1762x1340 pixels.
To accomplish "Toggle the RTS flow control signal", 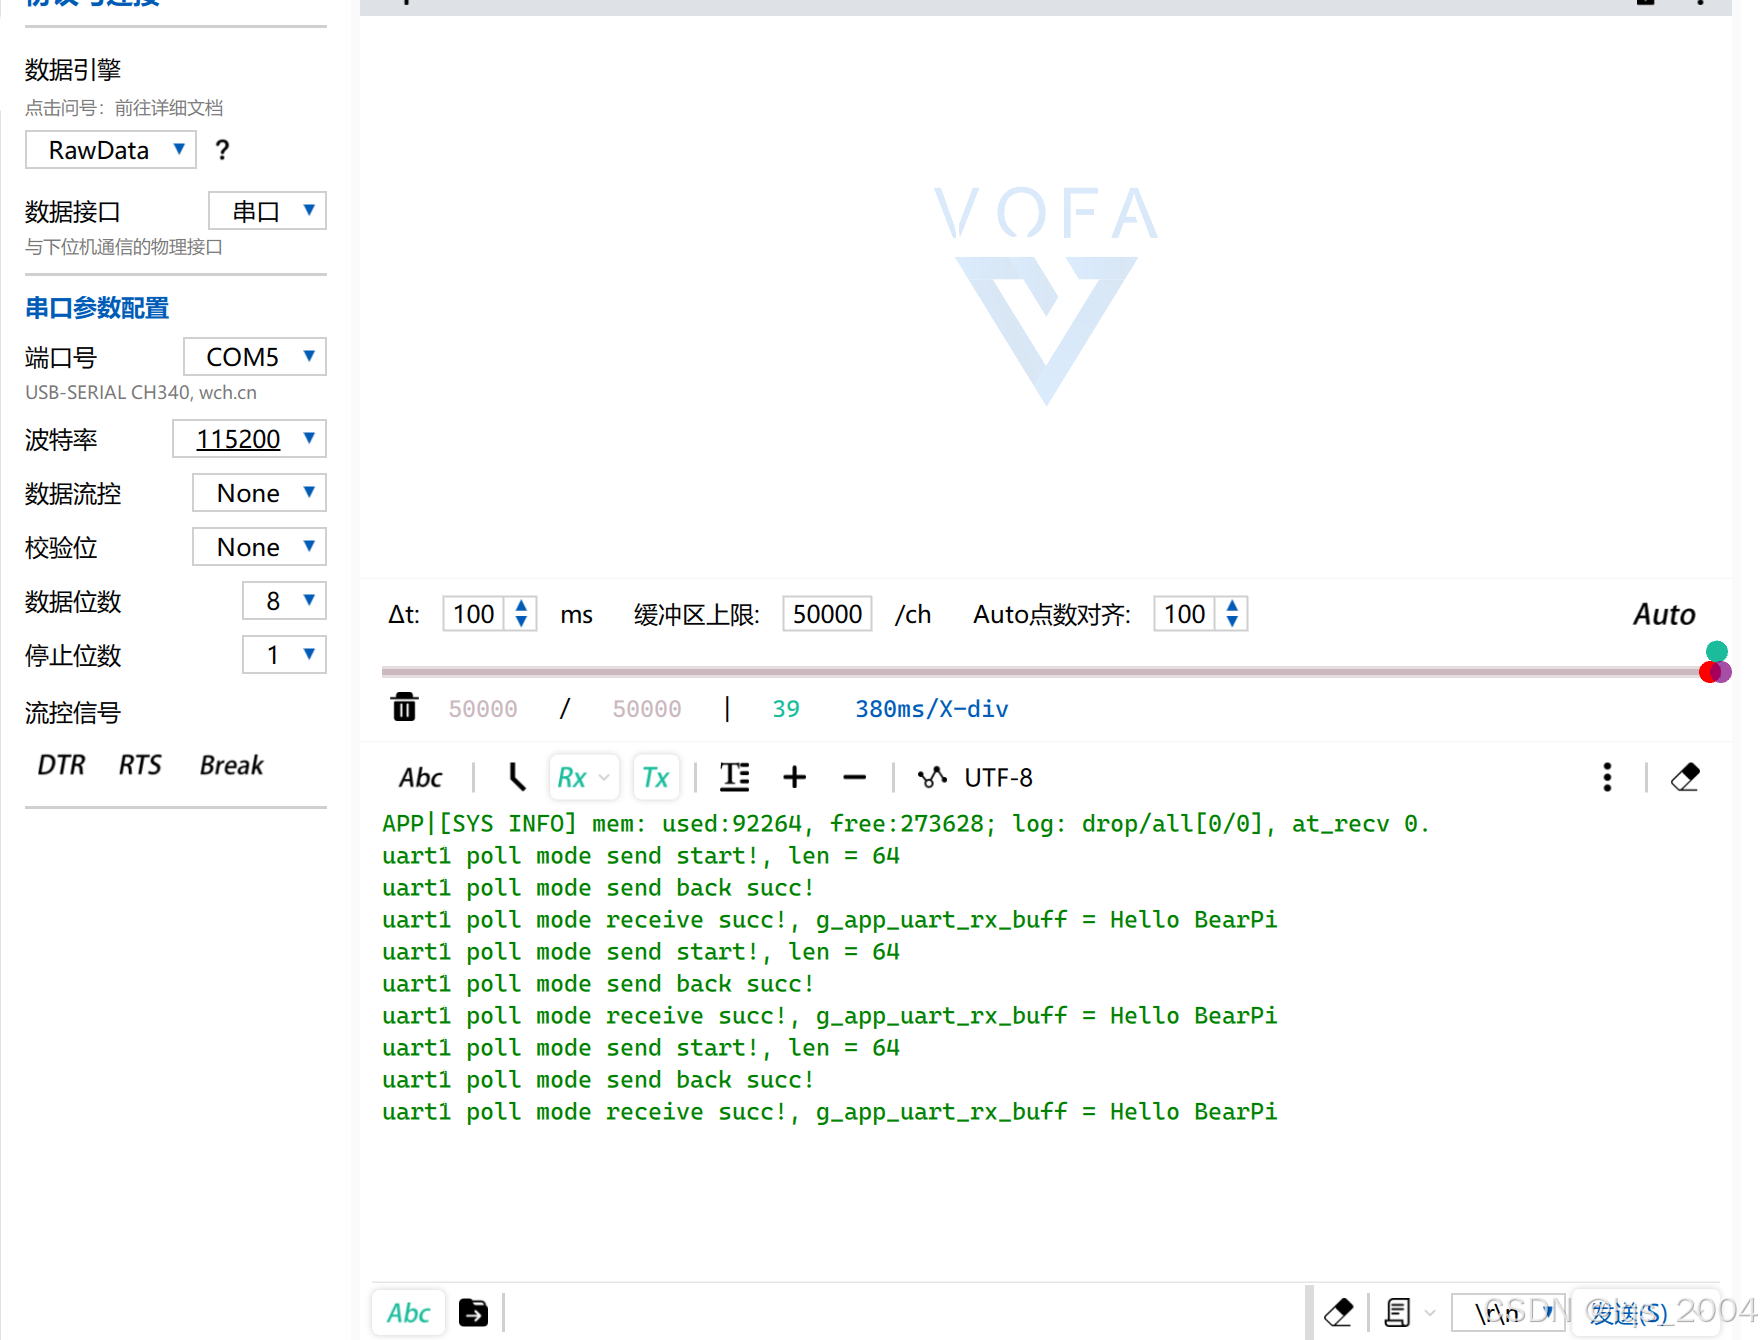I will click(140, 765).
